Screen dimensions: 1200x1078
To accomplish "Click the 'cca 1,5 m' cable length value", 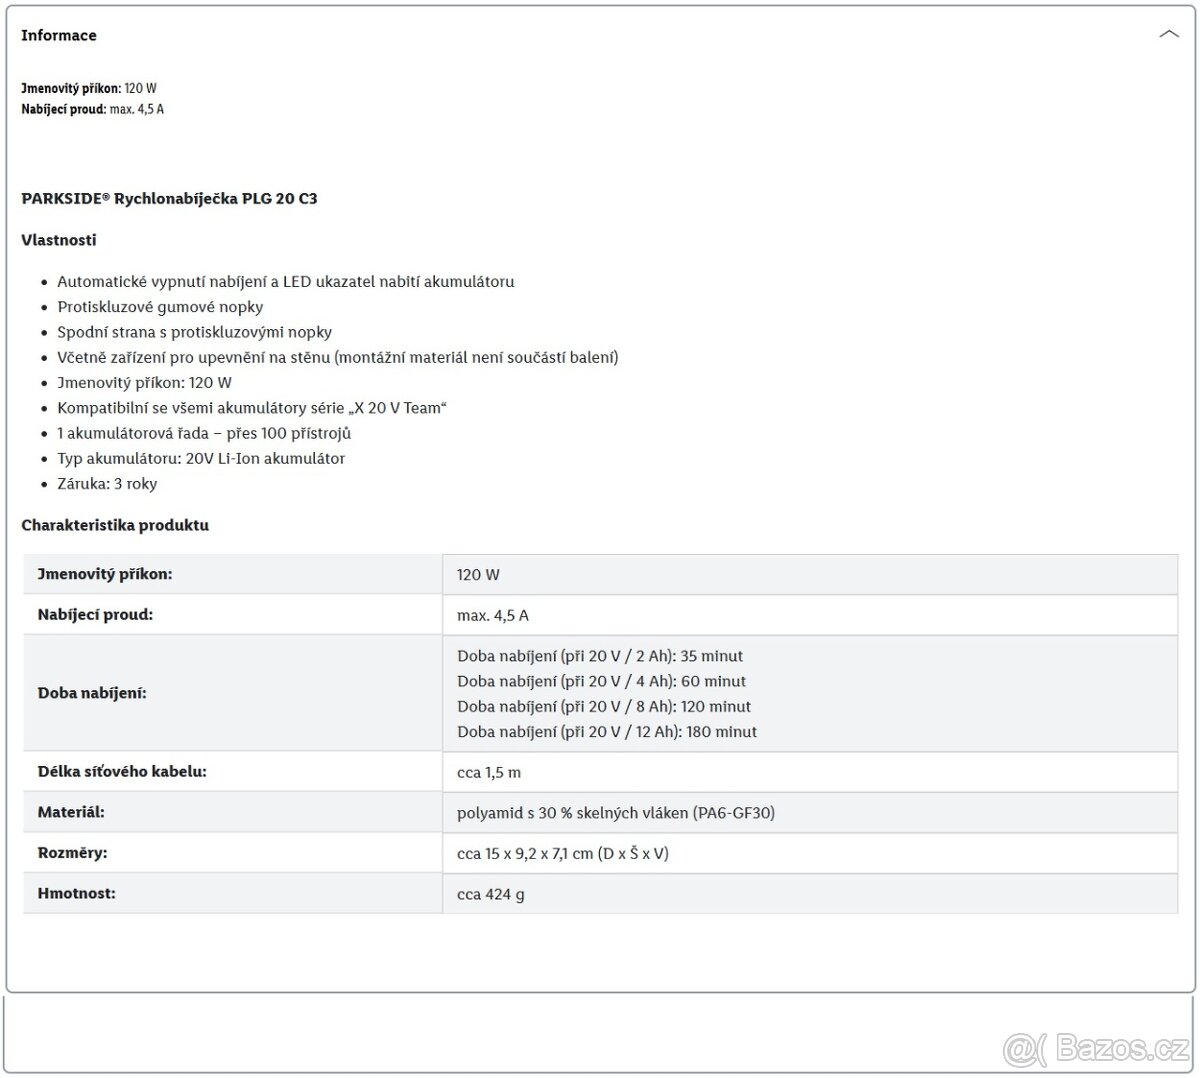I will click(x=488, y=773).
